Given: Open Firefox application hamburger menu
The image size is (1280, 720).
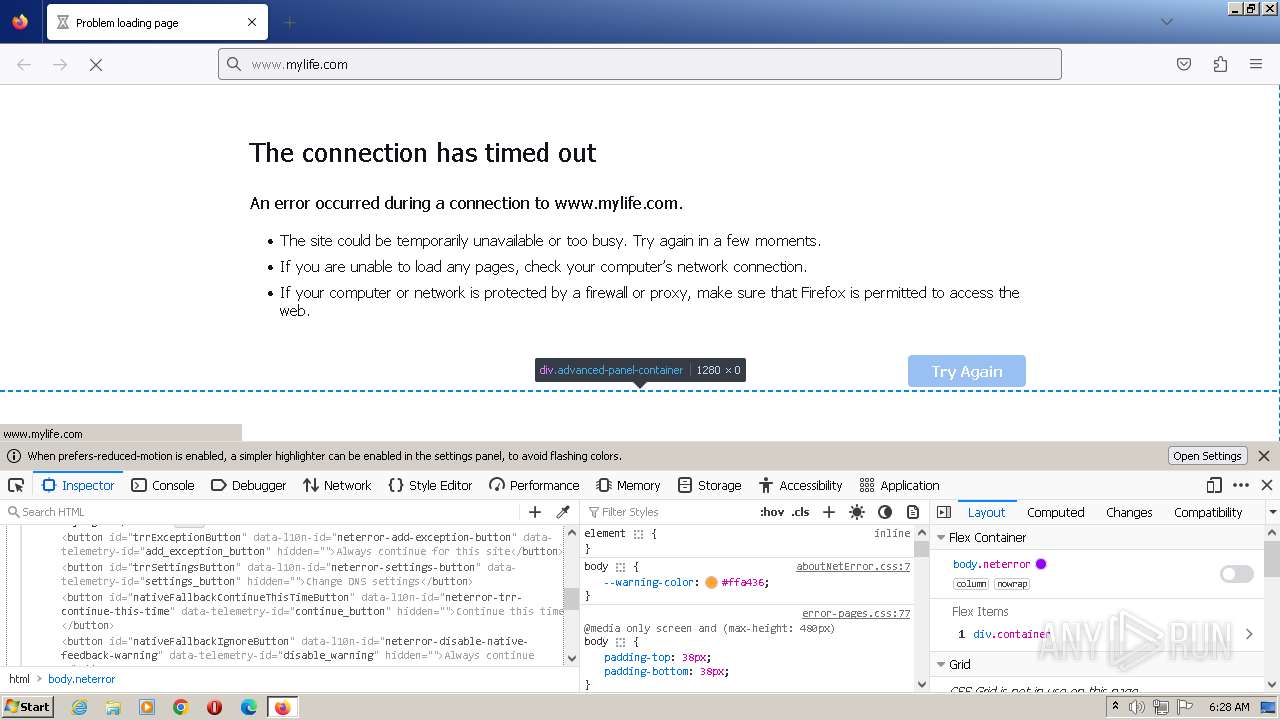Looking at the screenshot, I should (x=1256, y=64).
